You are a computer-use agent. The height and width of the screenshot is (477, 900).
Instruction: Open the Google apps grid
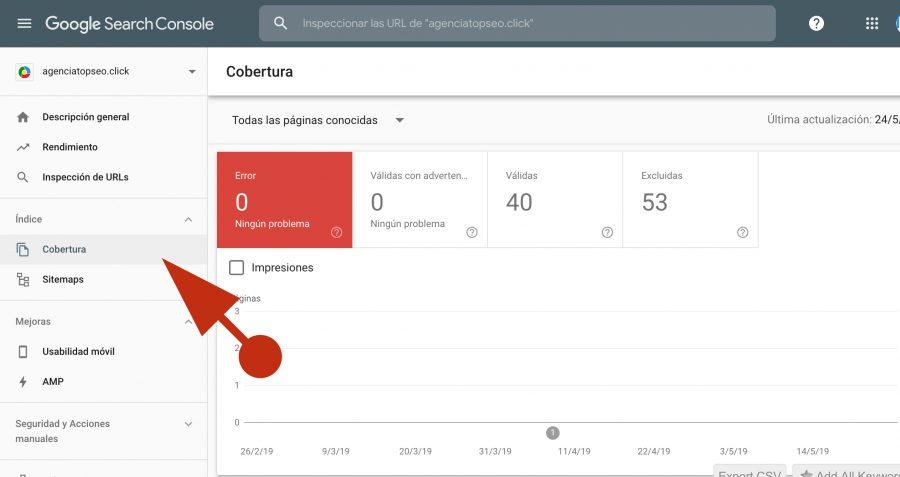872,23
